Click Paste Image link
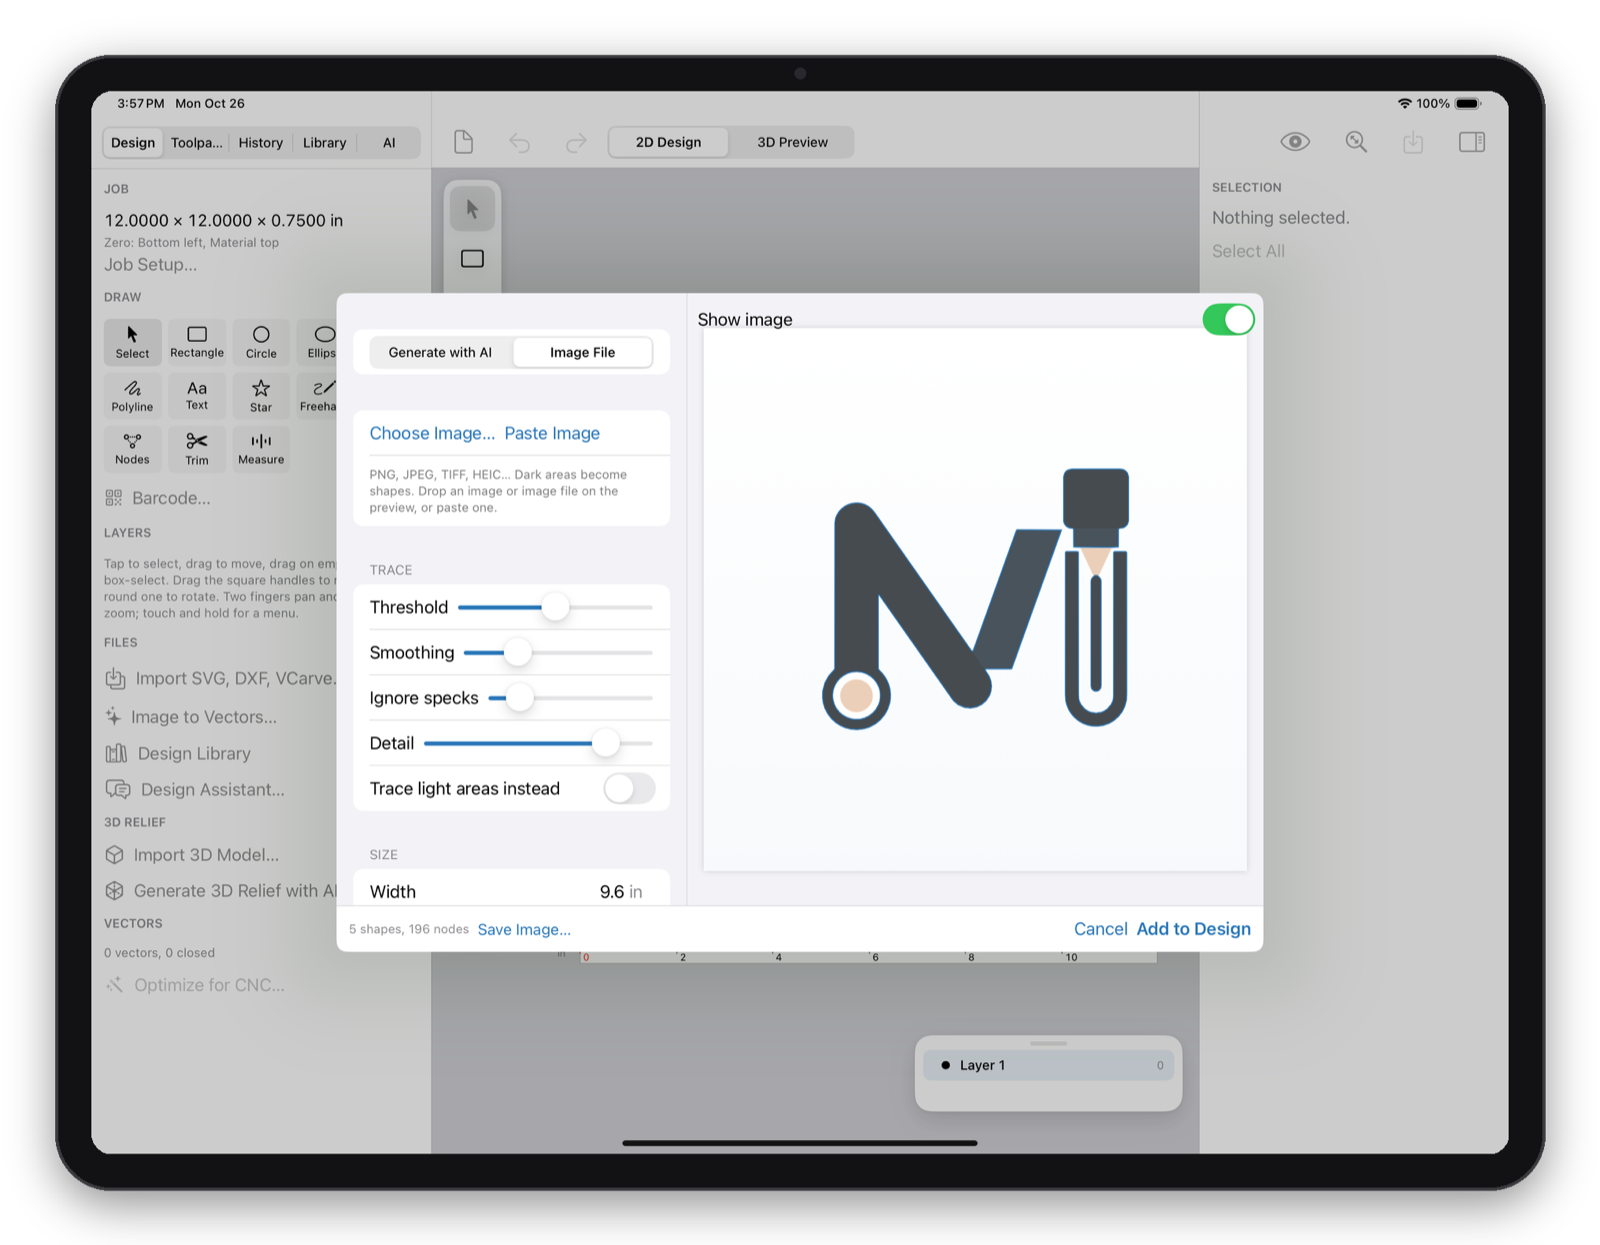Image resolution: width=1600 pixels, height=1245 pixels. pyautogui.click(x=552, y=433)
